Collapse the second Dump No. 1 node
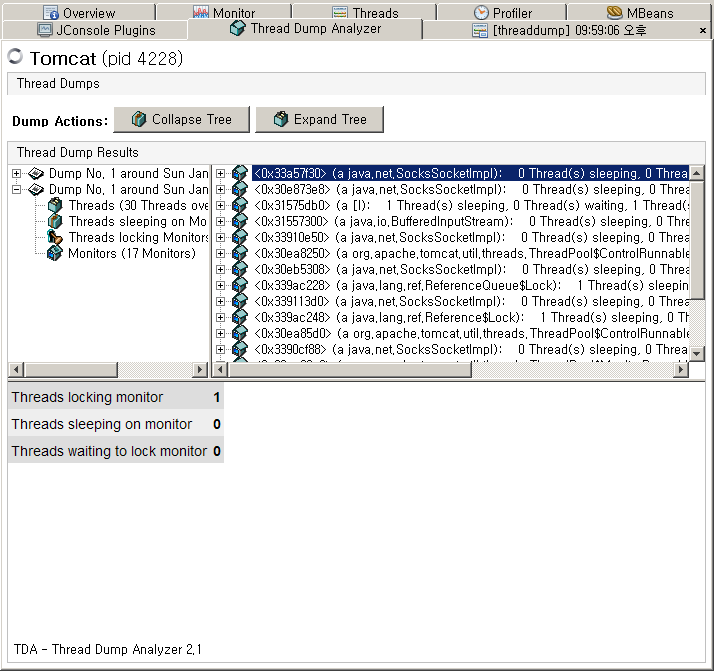 click(x=16, y=189)
